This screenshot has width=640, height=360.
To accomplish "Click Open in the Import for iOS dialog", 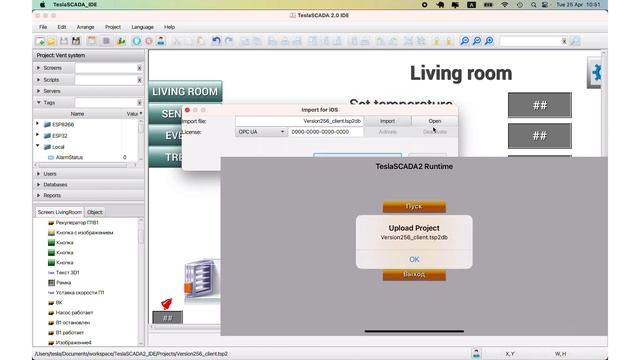I will (x=435, y=121).
